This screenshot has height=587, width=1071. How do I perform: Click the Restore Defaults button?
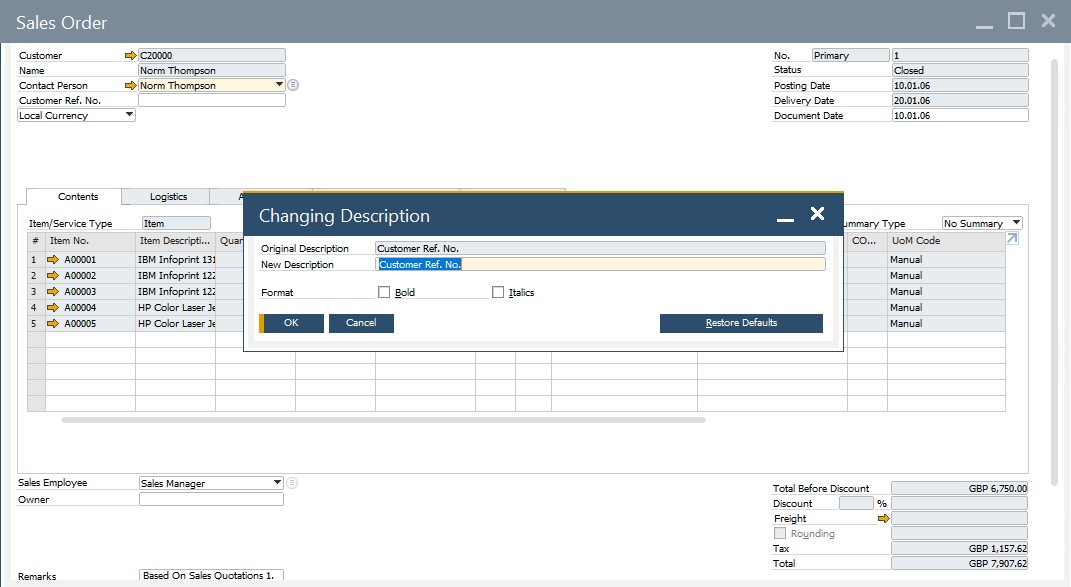[x=741, y=323]
